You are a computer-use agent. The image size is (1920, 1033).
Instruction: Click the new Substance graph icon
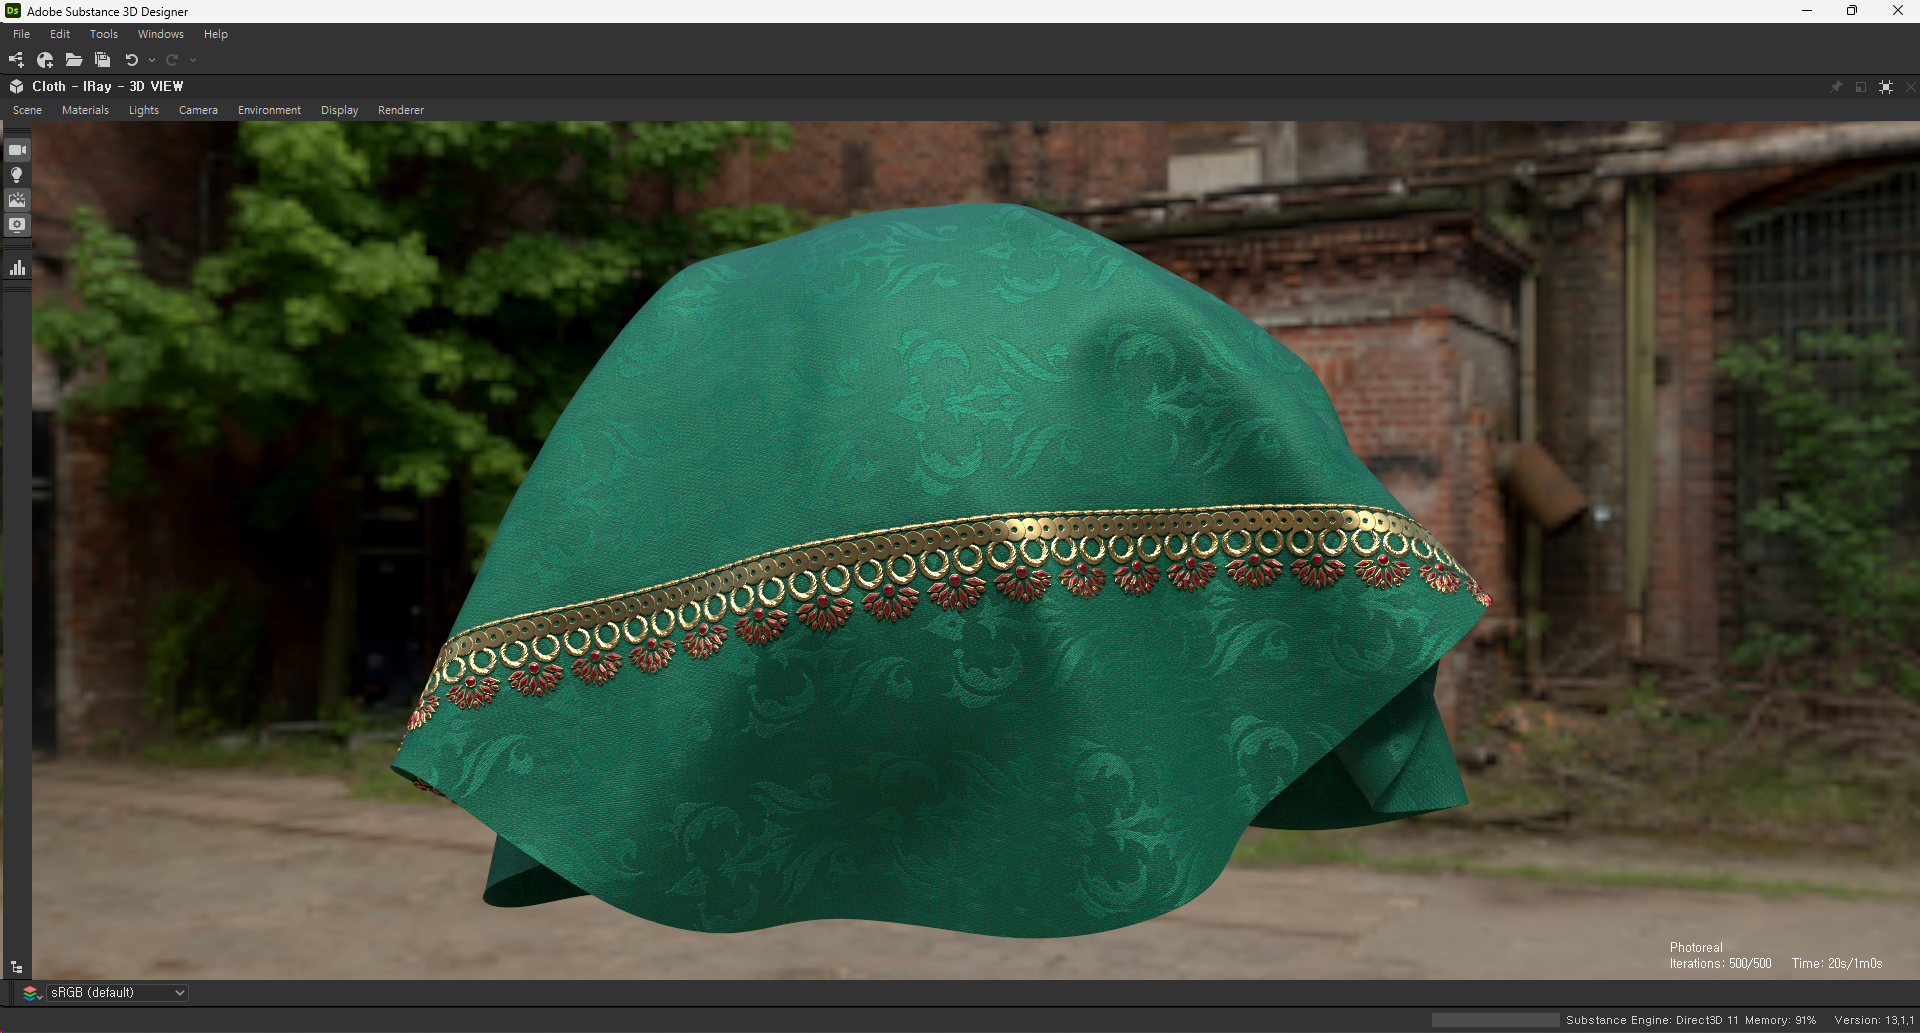coord(16,60)
